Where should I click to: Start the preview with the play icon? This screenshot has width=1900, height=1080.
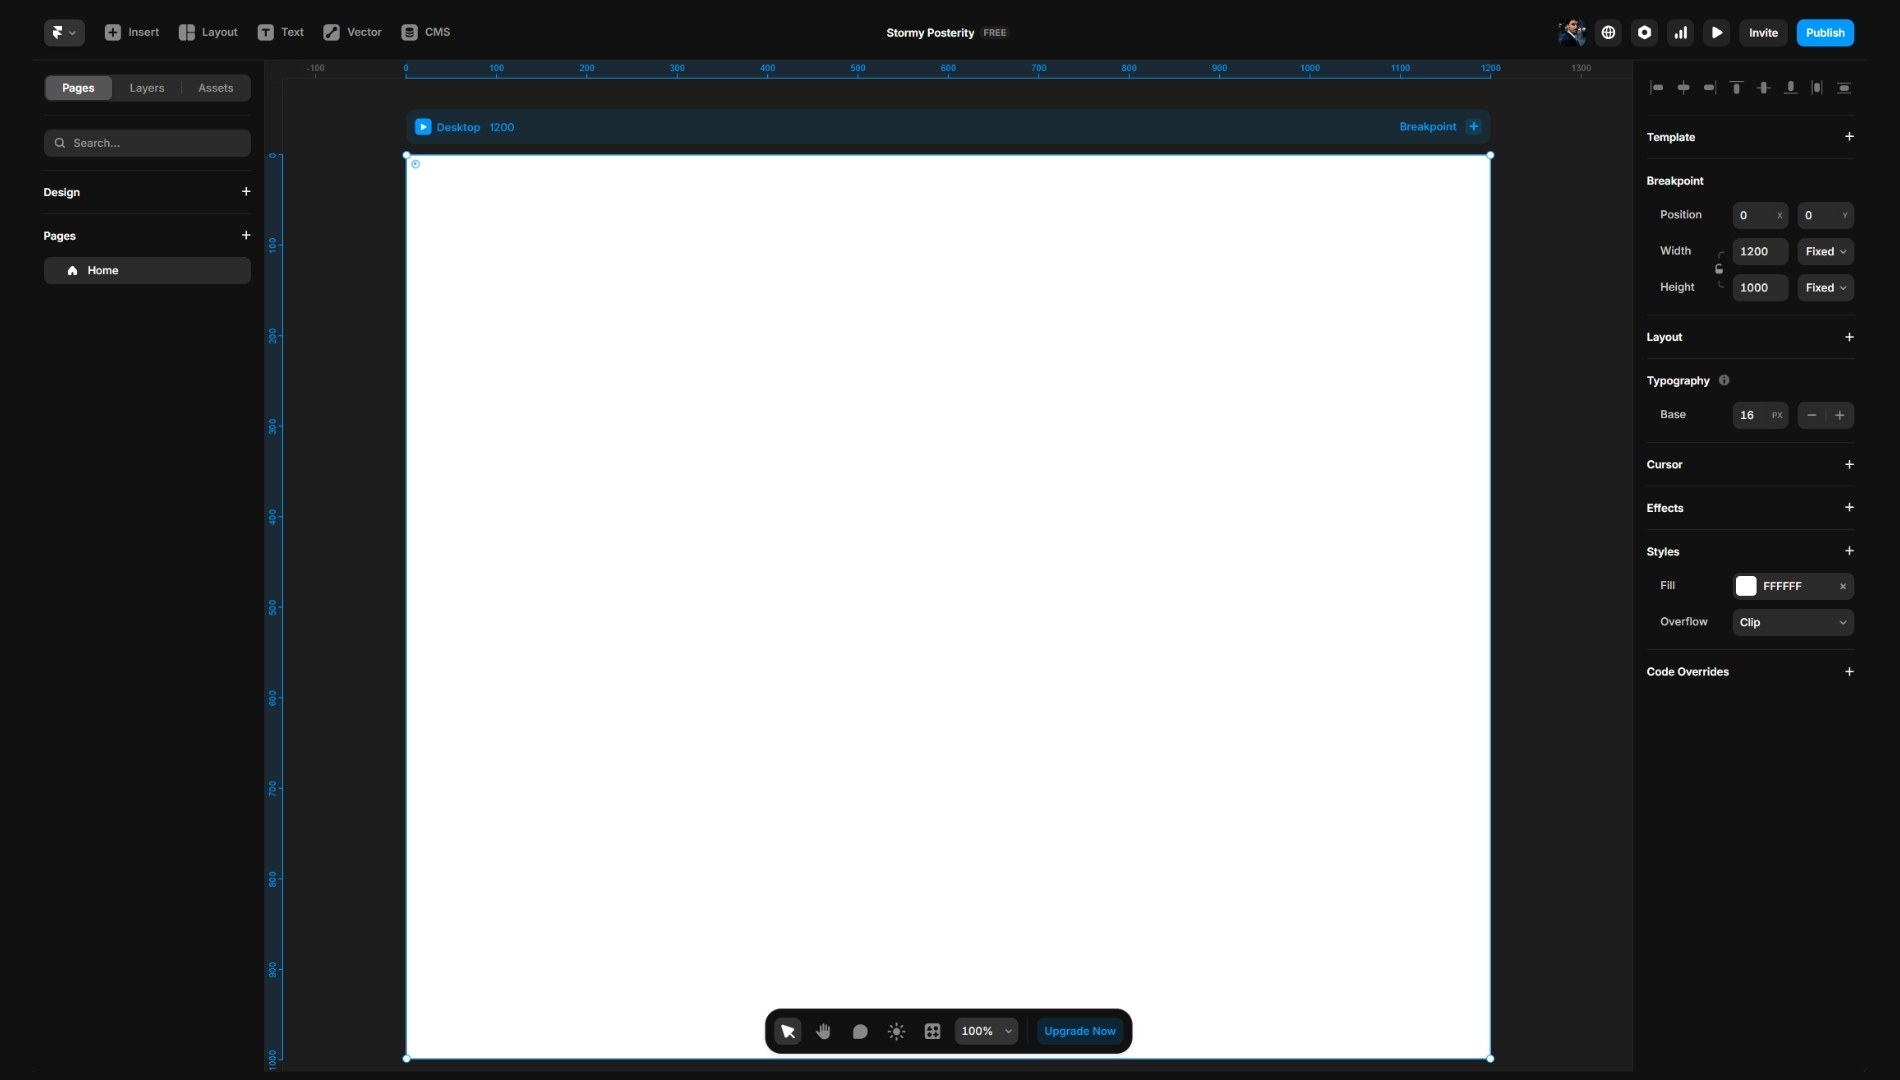tap(1717, 32)
